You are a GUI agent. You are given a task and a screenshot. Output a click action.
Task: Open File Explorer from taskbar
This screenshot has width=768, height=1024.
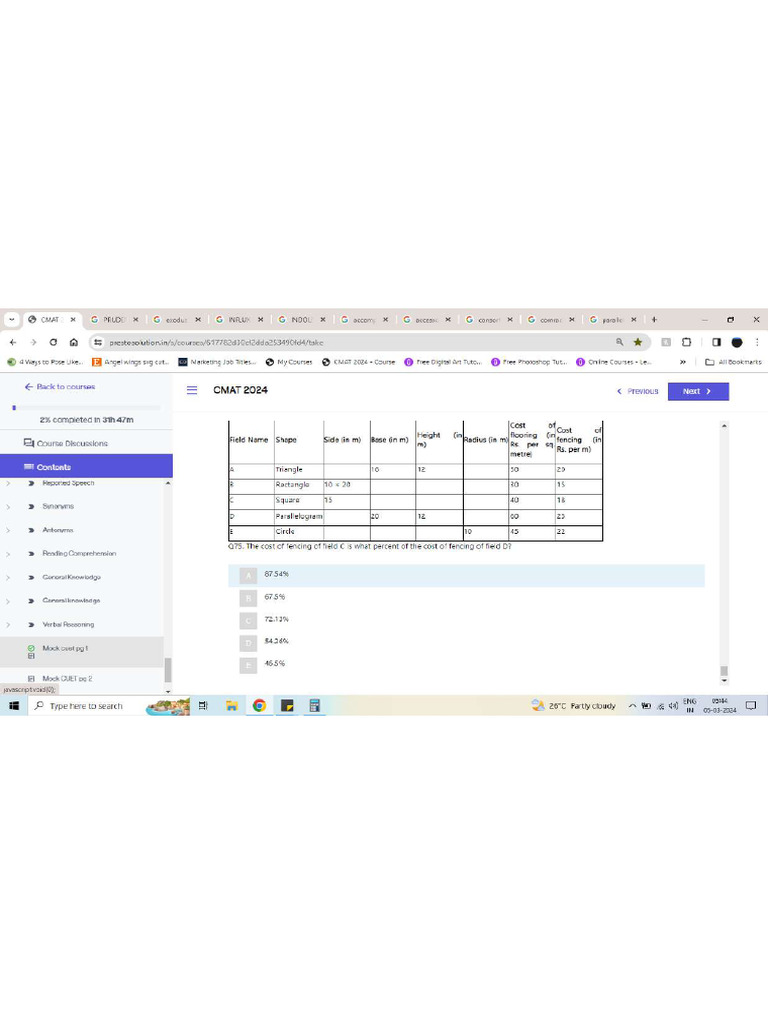point(232,706)
